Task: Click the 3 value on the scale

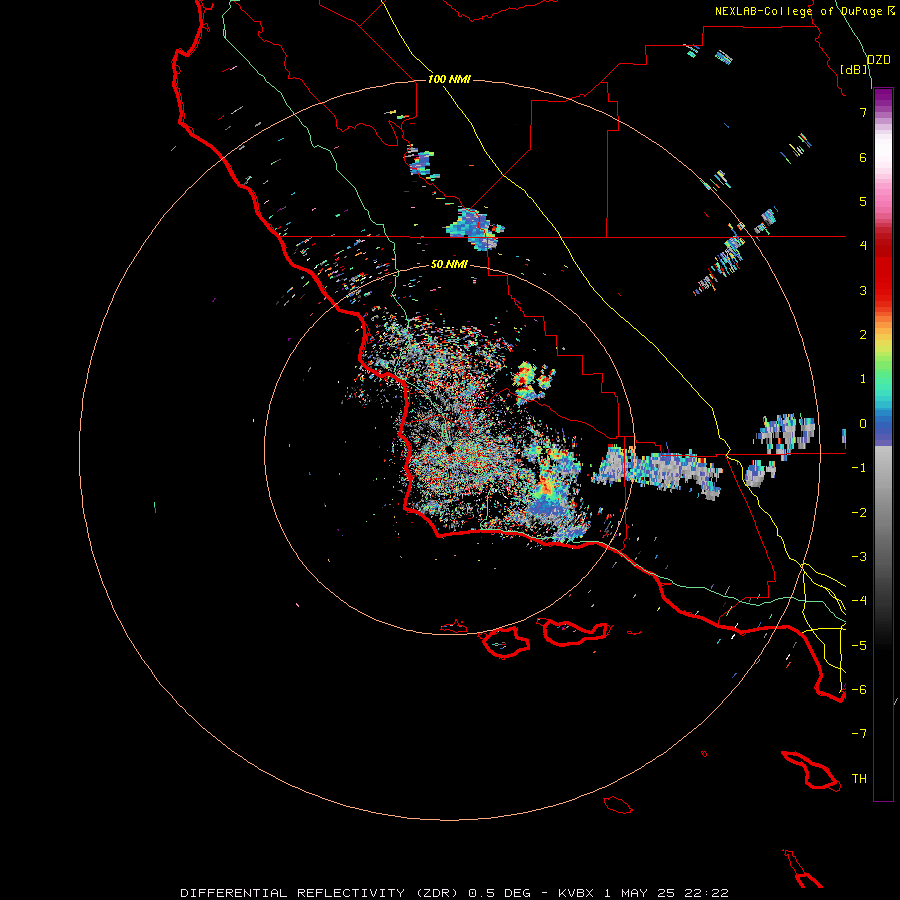Action: (x=863, y=290)
